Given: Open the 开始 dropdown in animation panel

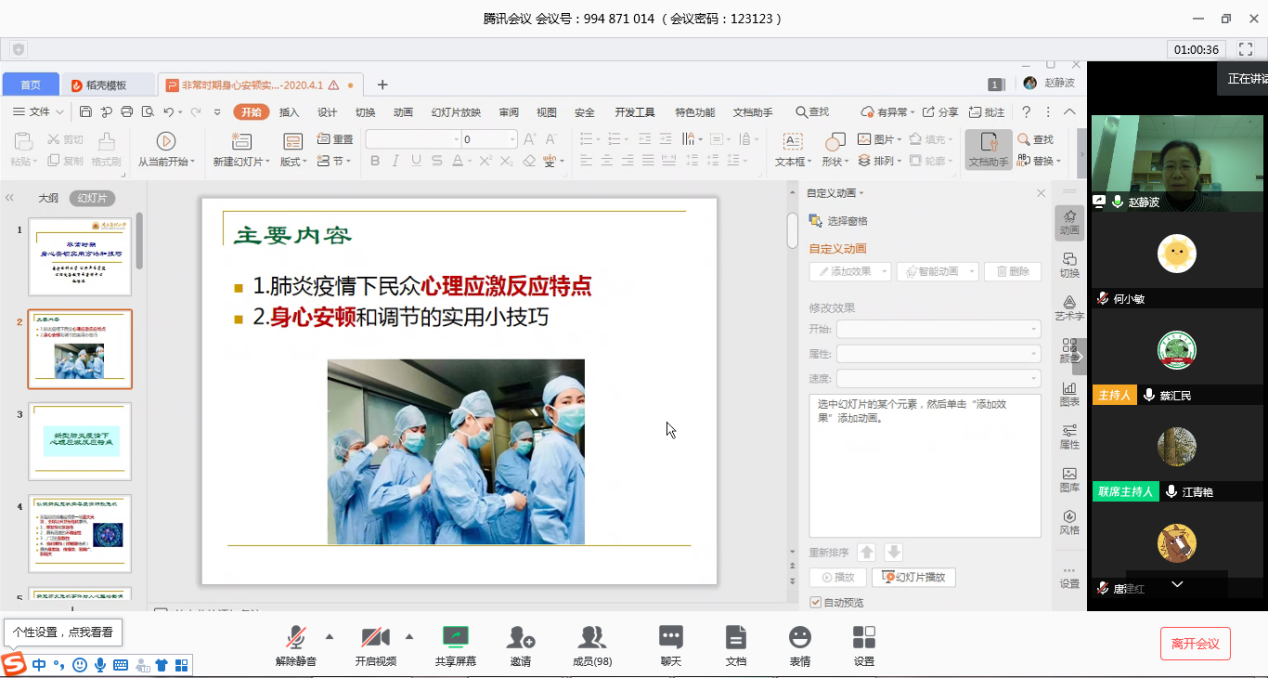Looking at the screenshot, I should pyautogui.click(x=939, y=329).
